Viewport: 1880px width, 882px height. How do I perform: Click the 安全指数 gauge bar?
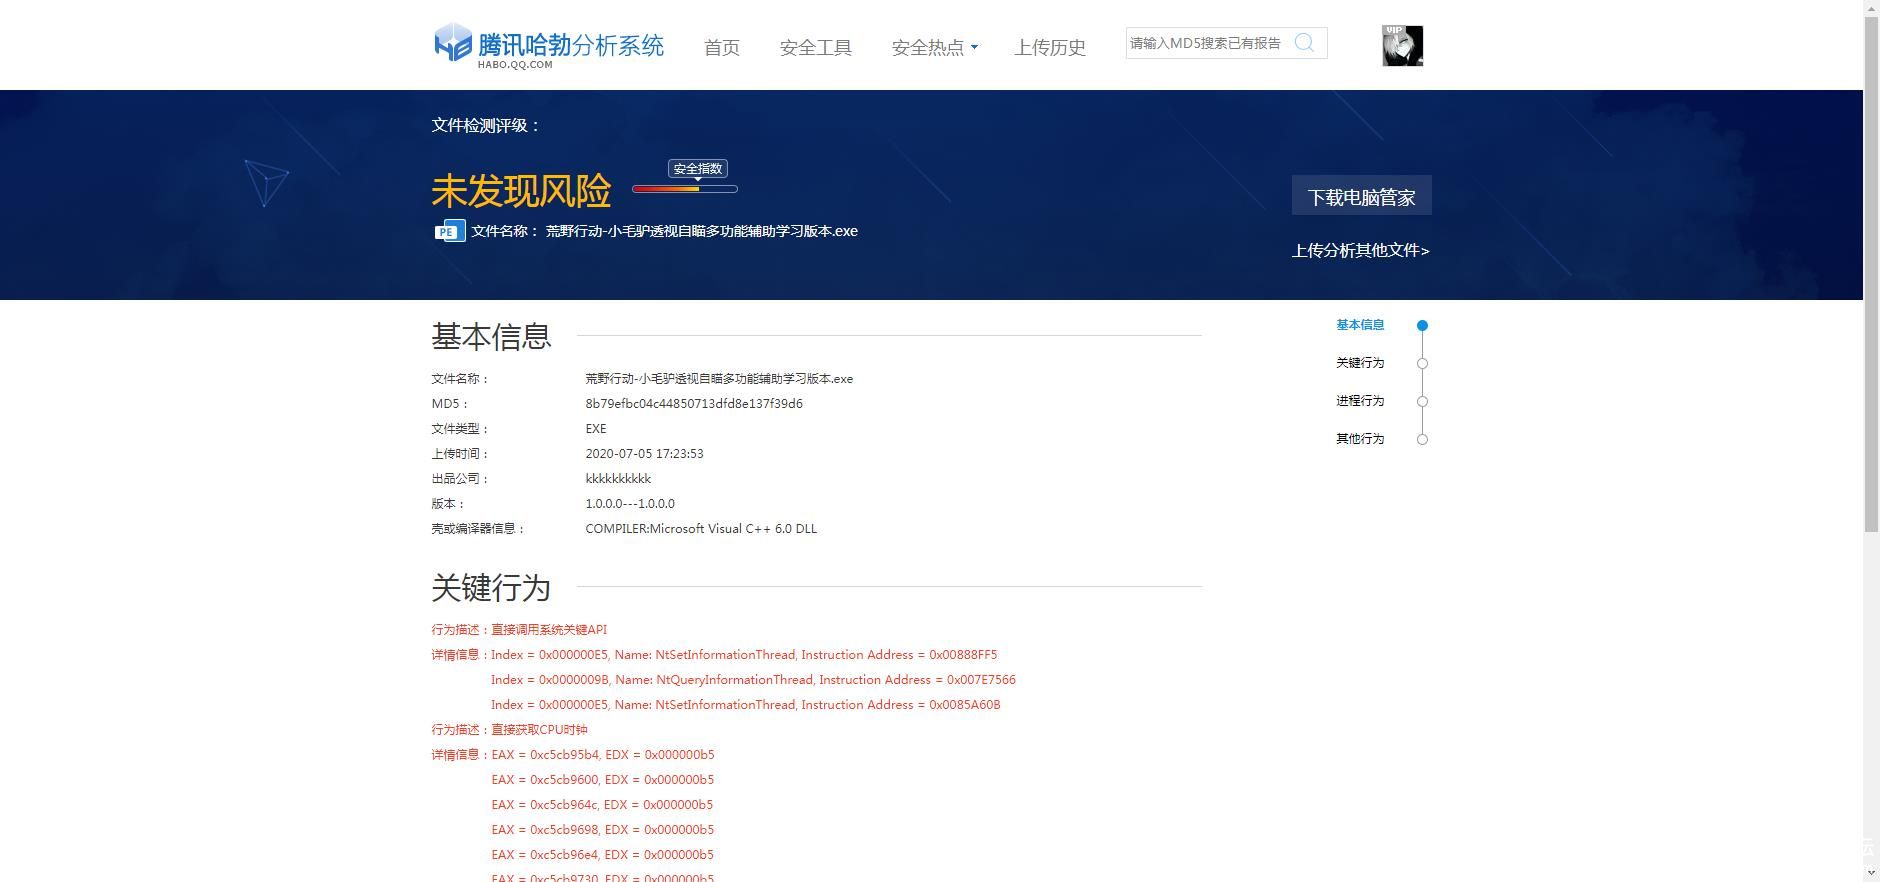pos(685,188)
